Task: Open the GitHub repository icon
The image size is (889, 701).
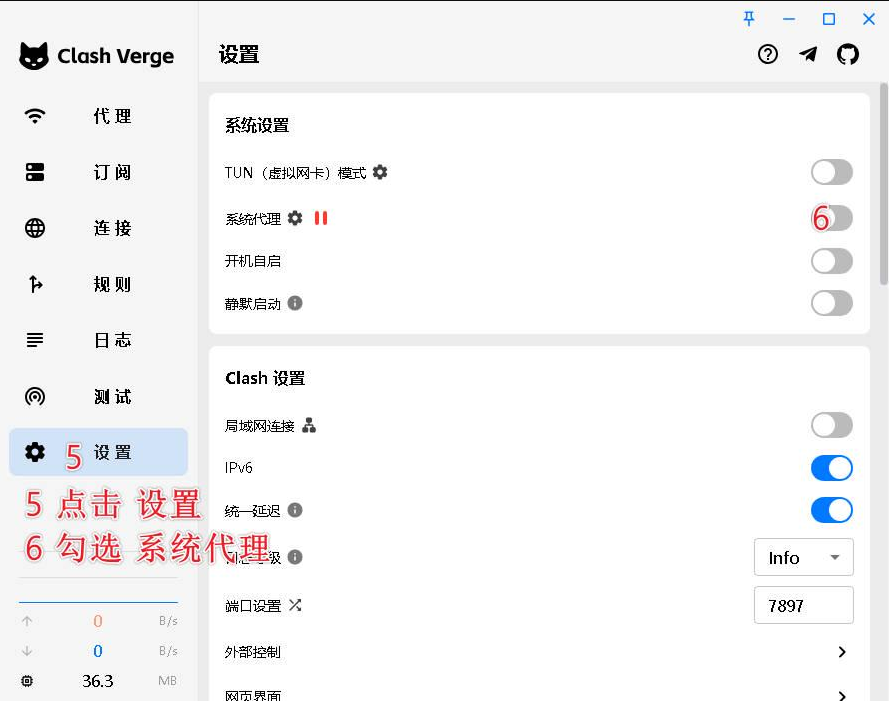Action: 848,54
